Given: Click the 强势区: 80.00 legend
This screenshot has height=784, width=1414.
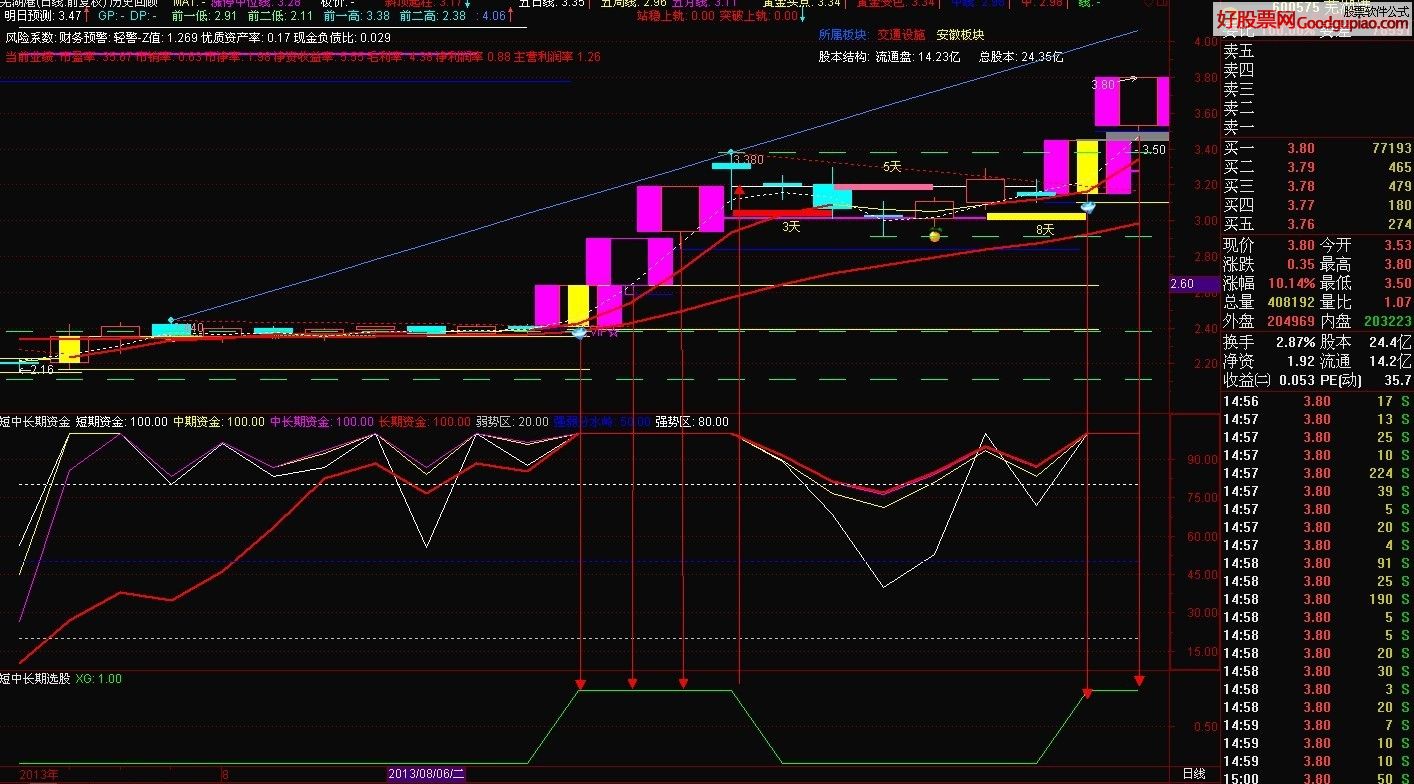Looking at the screenshot, I should [x=692, y=422].
